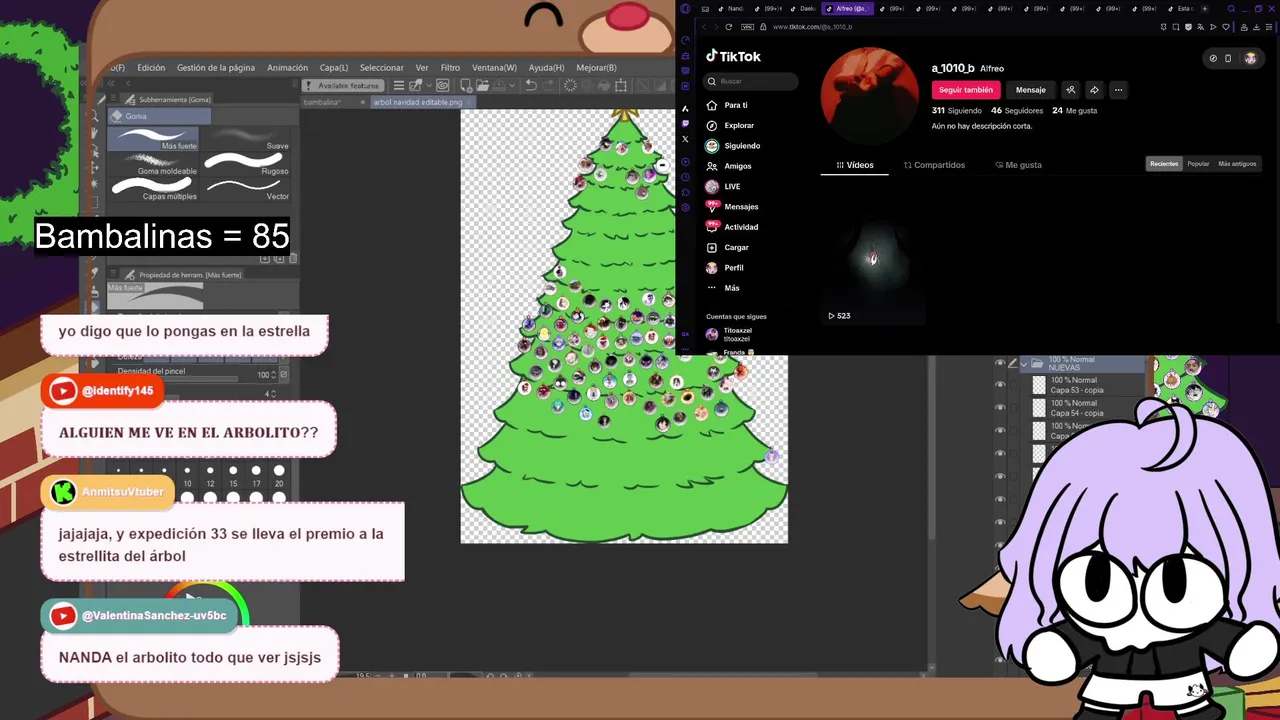The image size is (1280, 720).
Task: Collapse the NUEVAS layer folder
Action: (x=1024, y=363)
